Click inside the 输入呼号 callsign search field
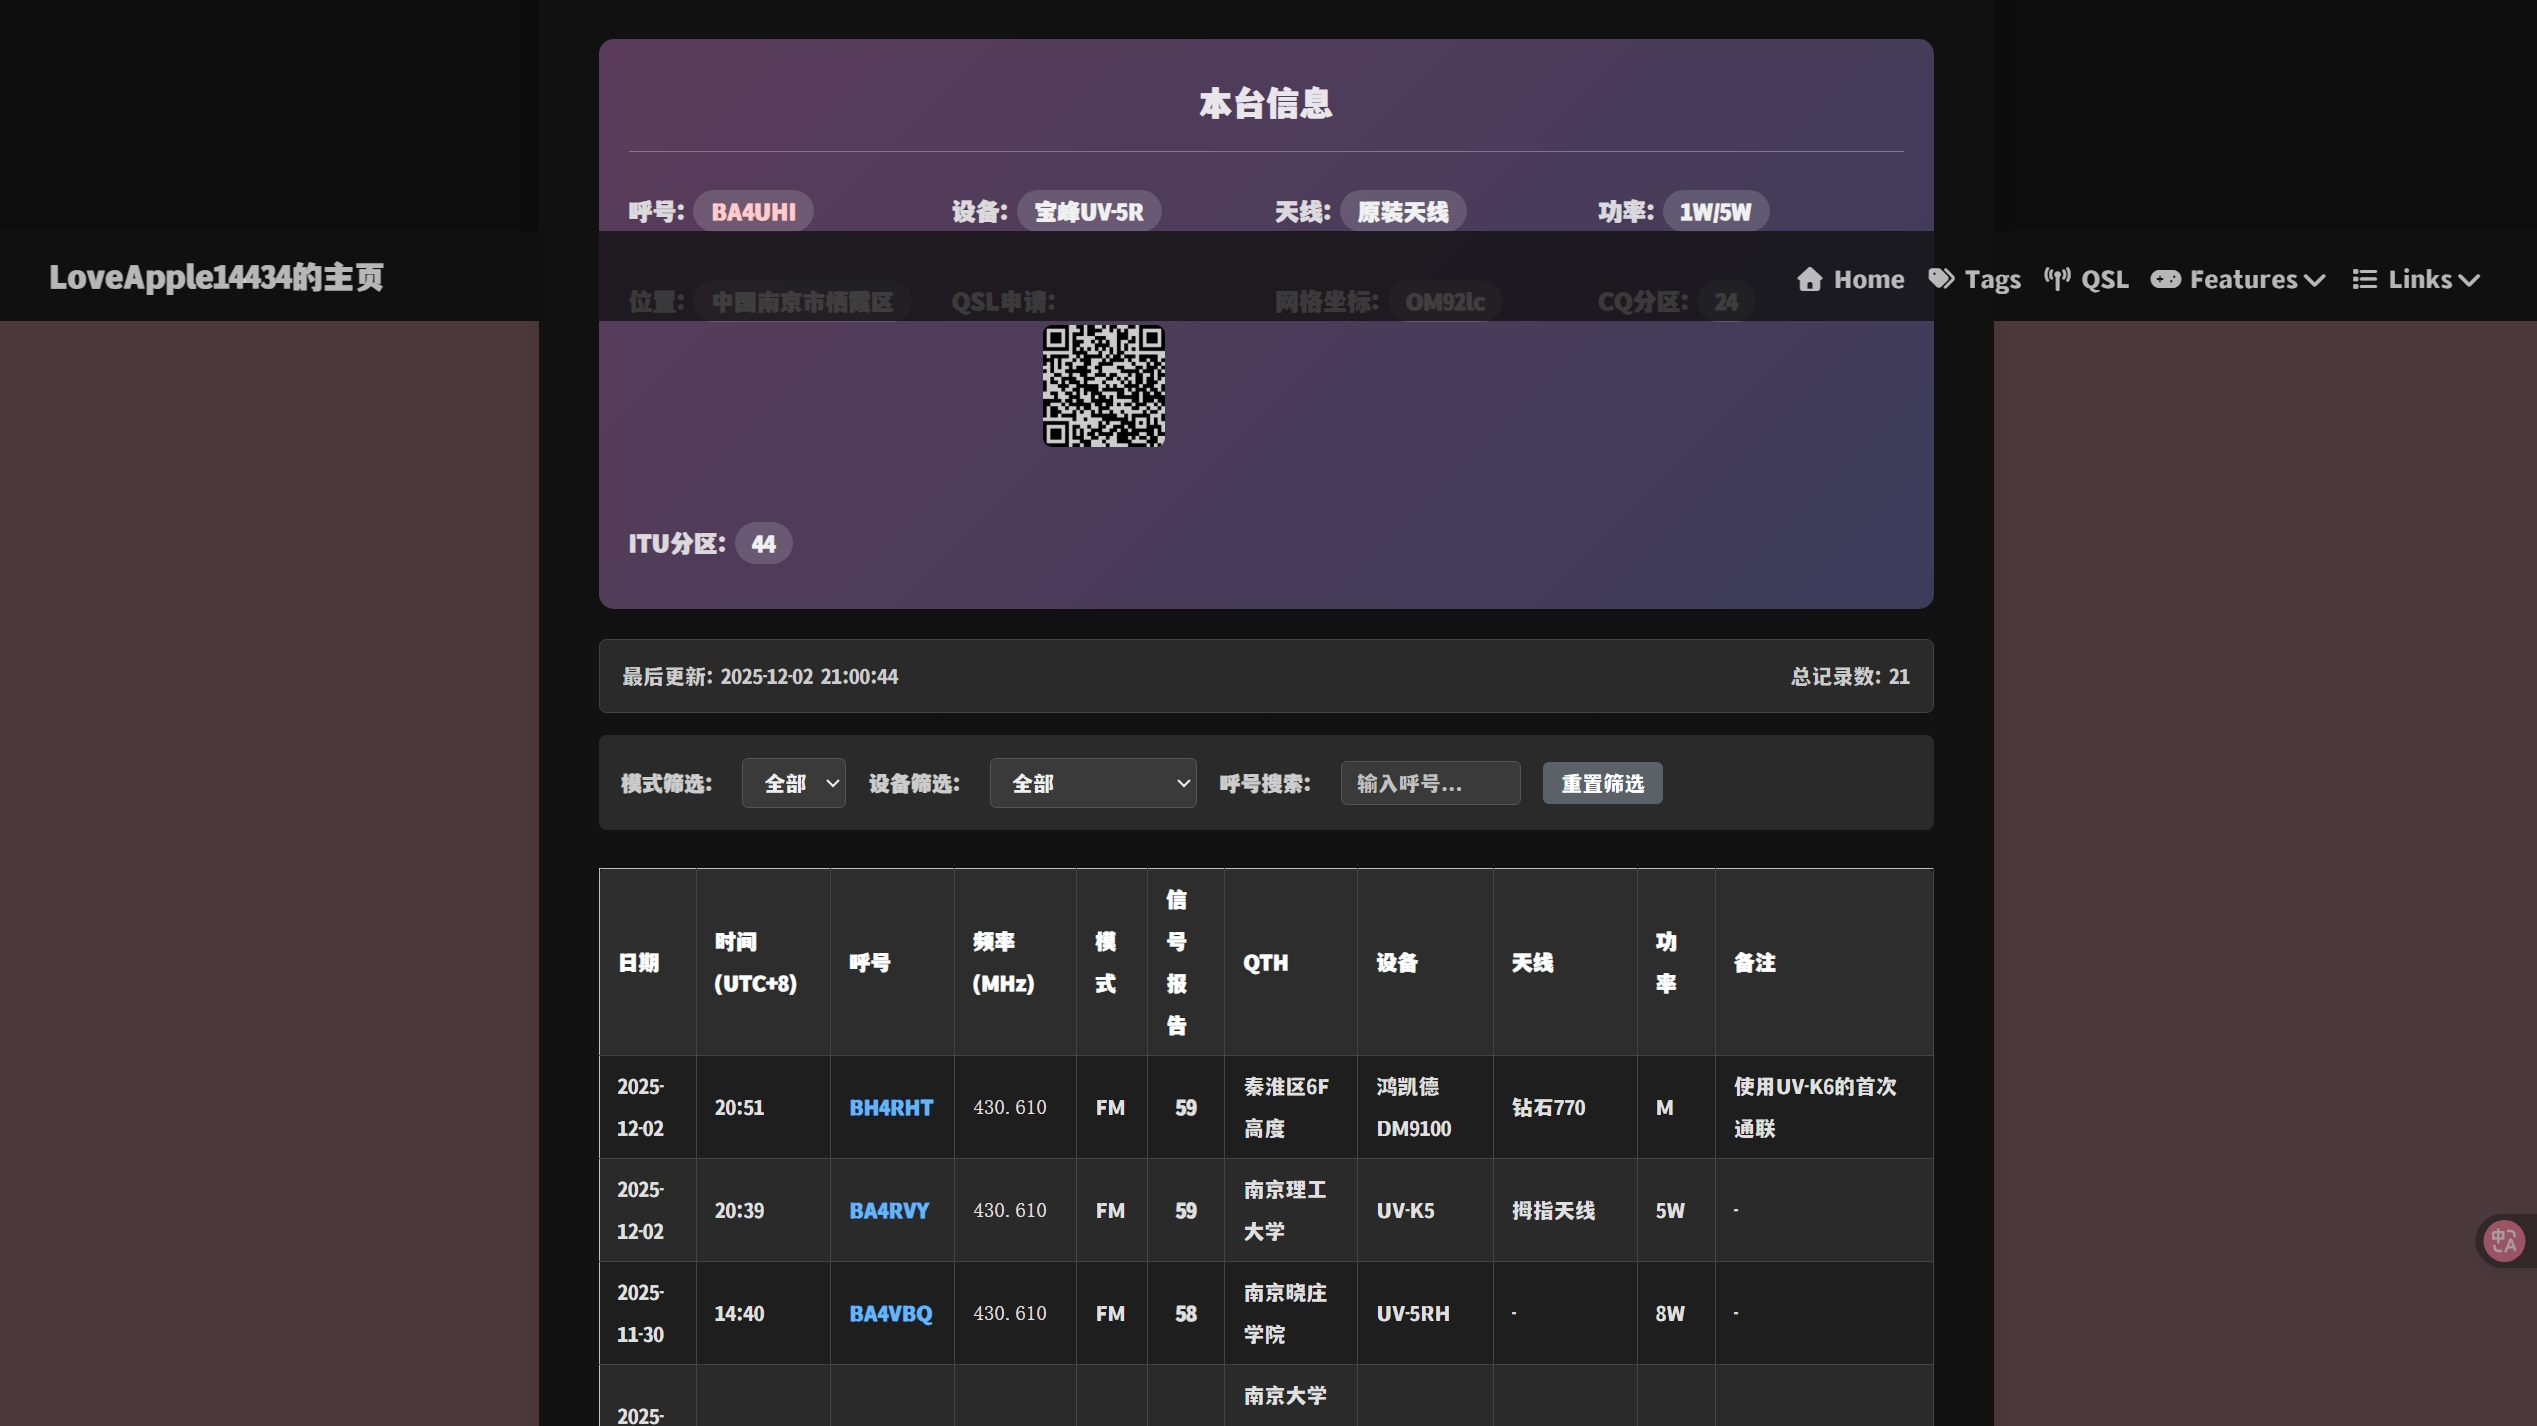This screenshot has width=2537, height=1426. [x=1429, y=783]
